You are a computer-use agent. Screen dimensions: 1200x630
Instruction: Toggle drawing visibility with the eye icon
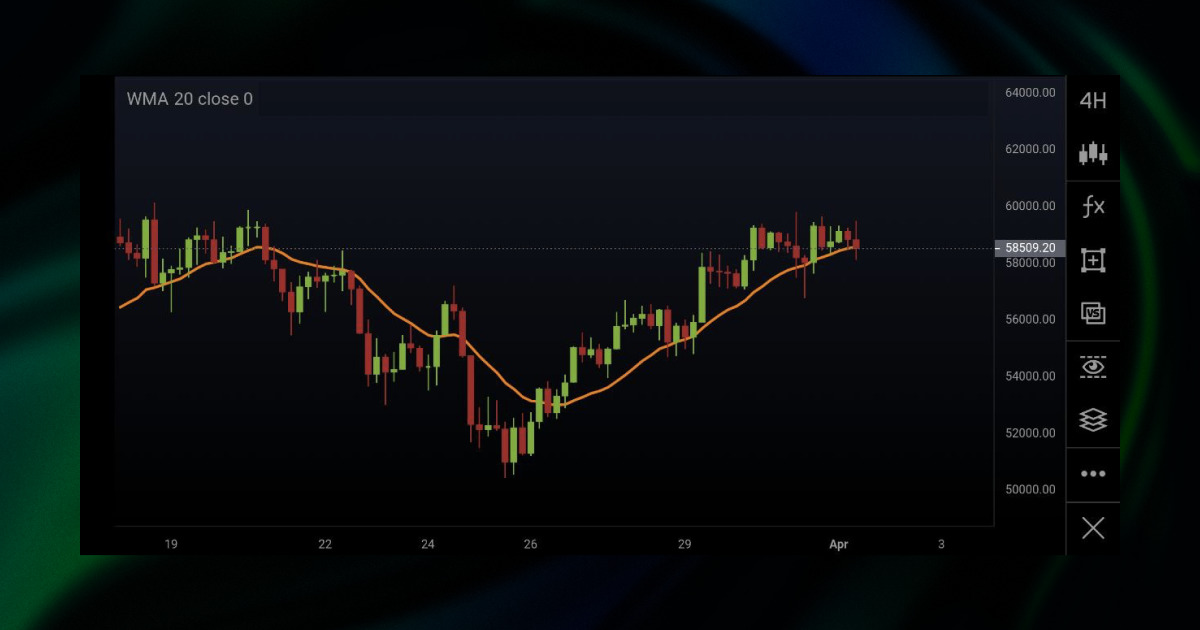1093,367
